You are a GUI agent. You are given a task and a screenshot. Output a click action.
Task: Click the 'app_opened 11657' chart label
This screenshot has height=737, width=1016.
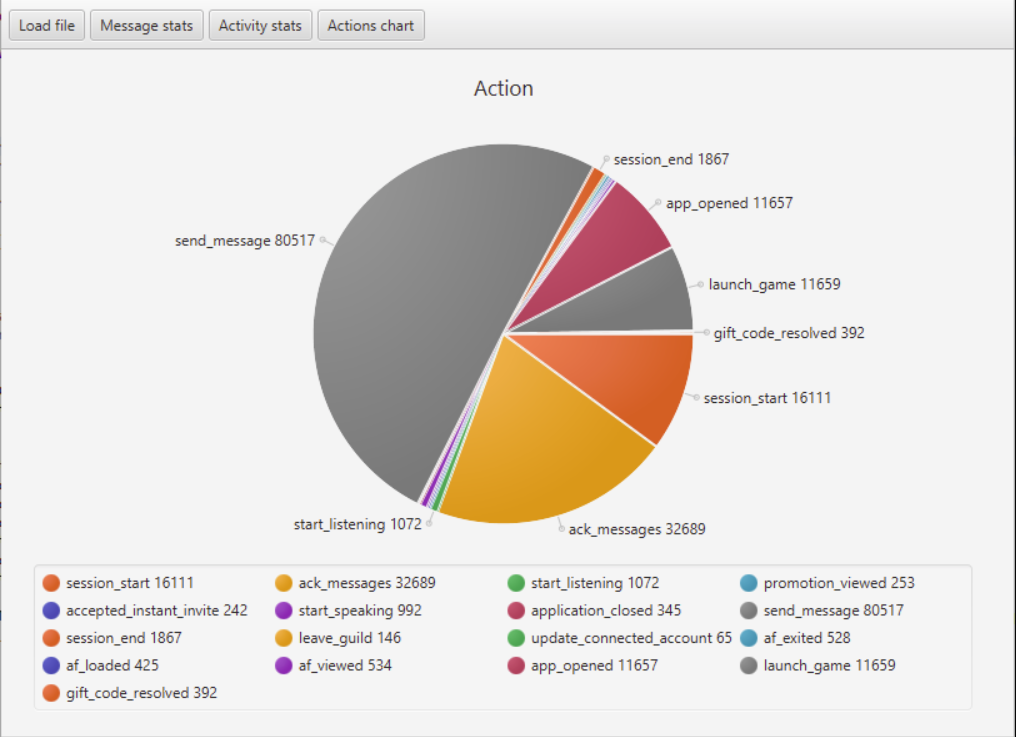[729, 204]
